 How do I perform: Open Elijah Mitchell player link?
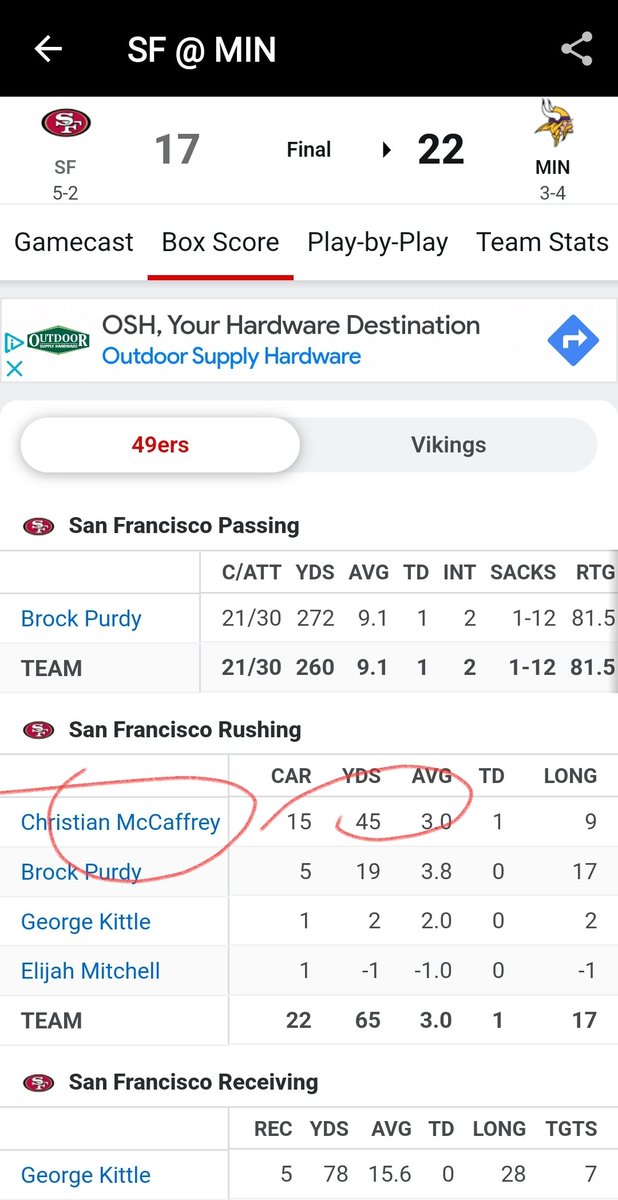90,971
